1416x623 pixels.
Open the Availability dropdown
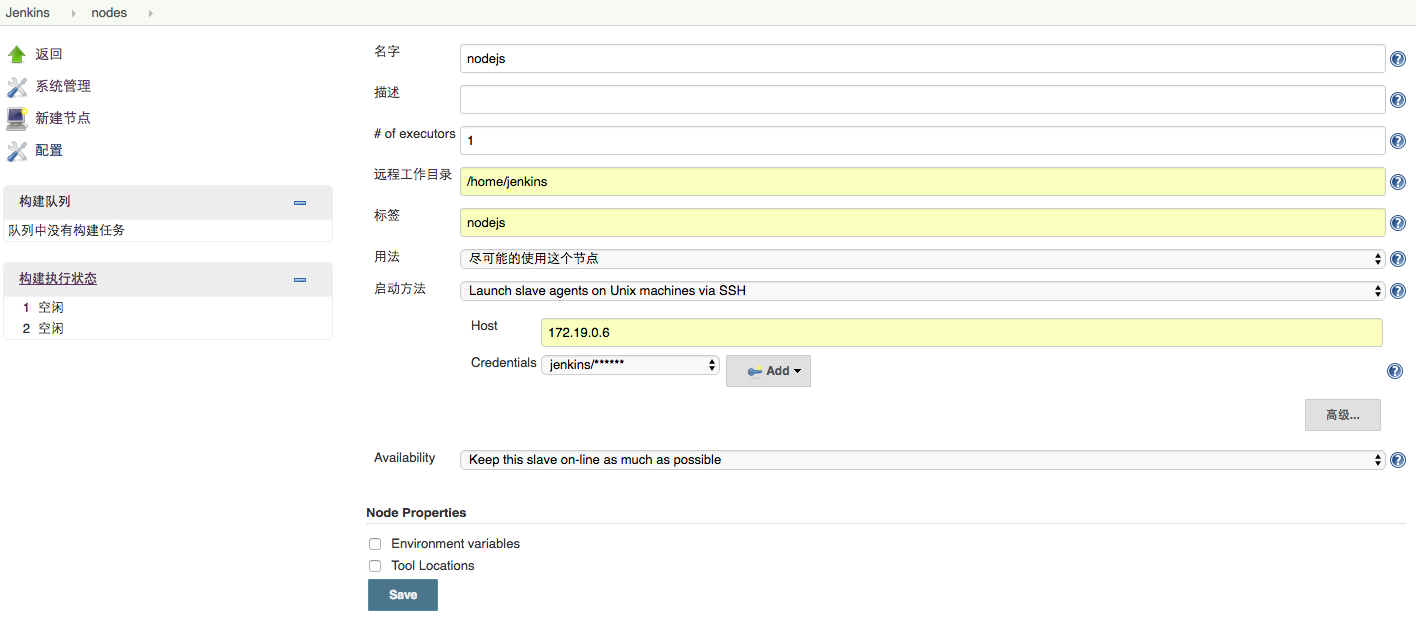(922, 460)
